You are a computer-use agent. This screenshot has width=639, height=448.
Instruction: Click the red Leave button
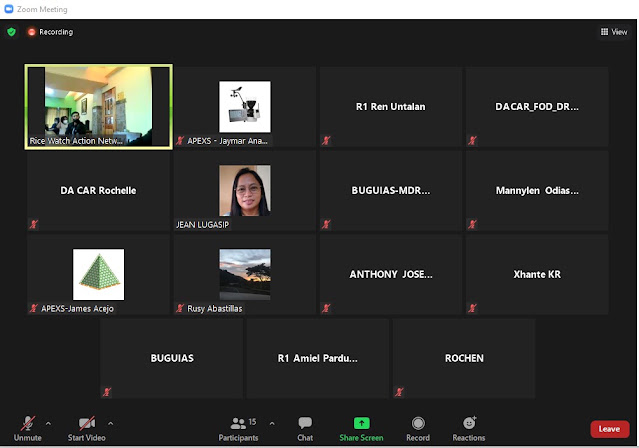point(609,429)
